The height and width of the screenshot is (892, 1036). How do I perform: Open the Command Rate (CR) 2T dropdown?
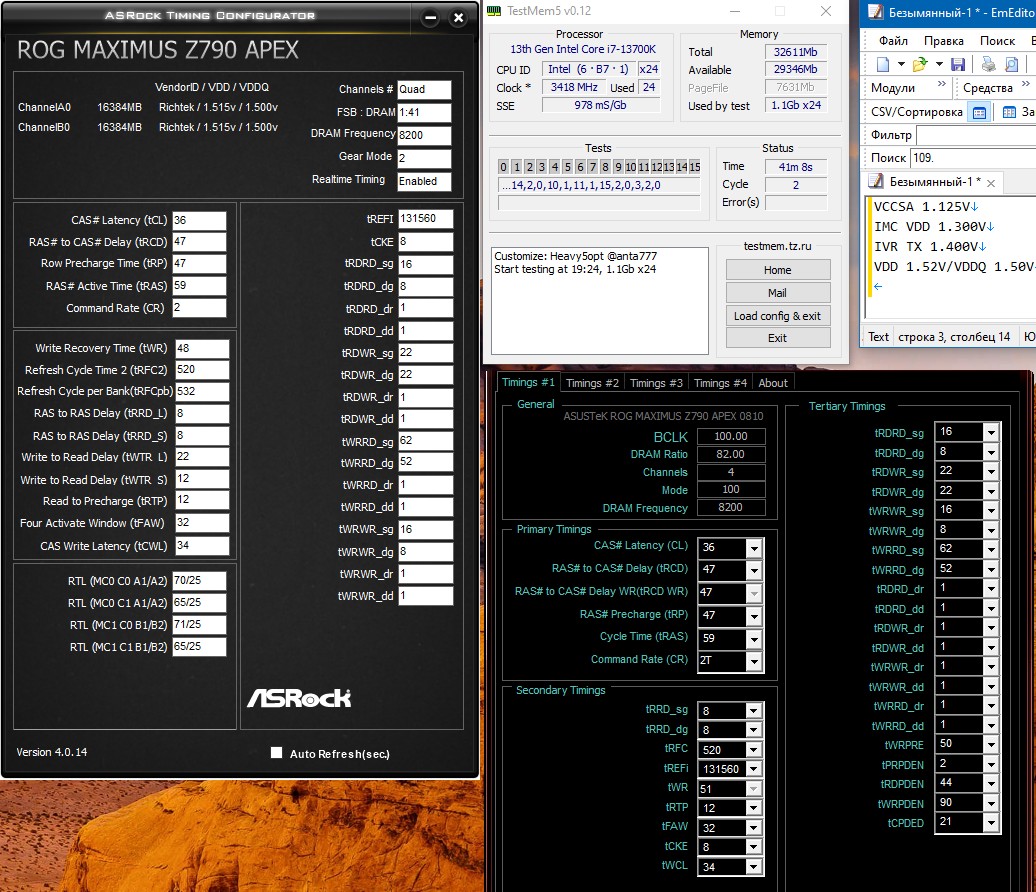pyautogui.click(x=754, y=661)
